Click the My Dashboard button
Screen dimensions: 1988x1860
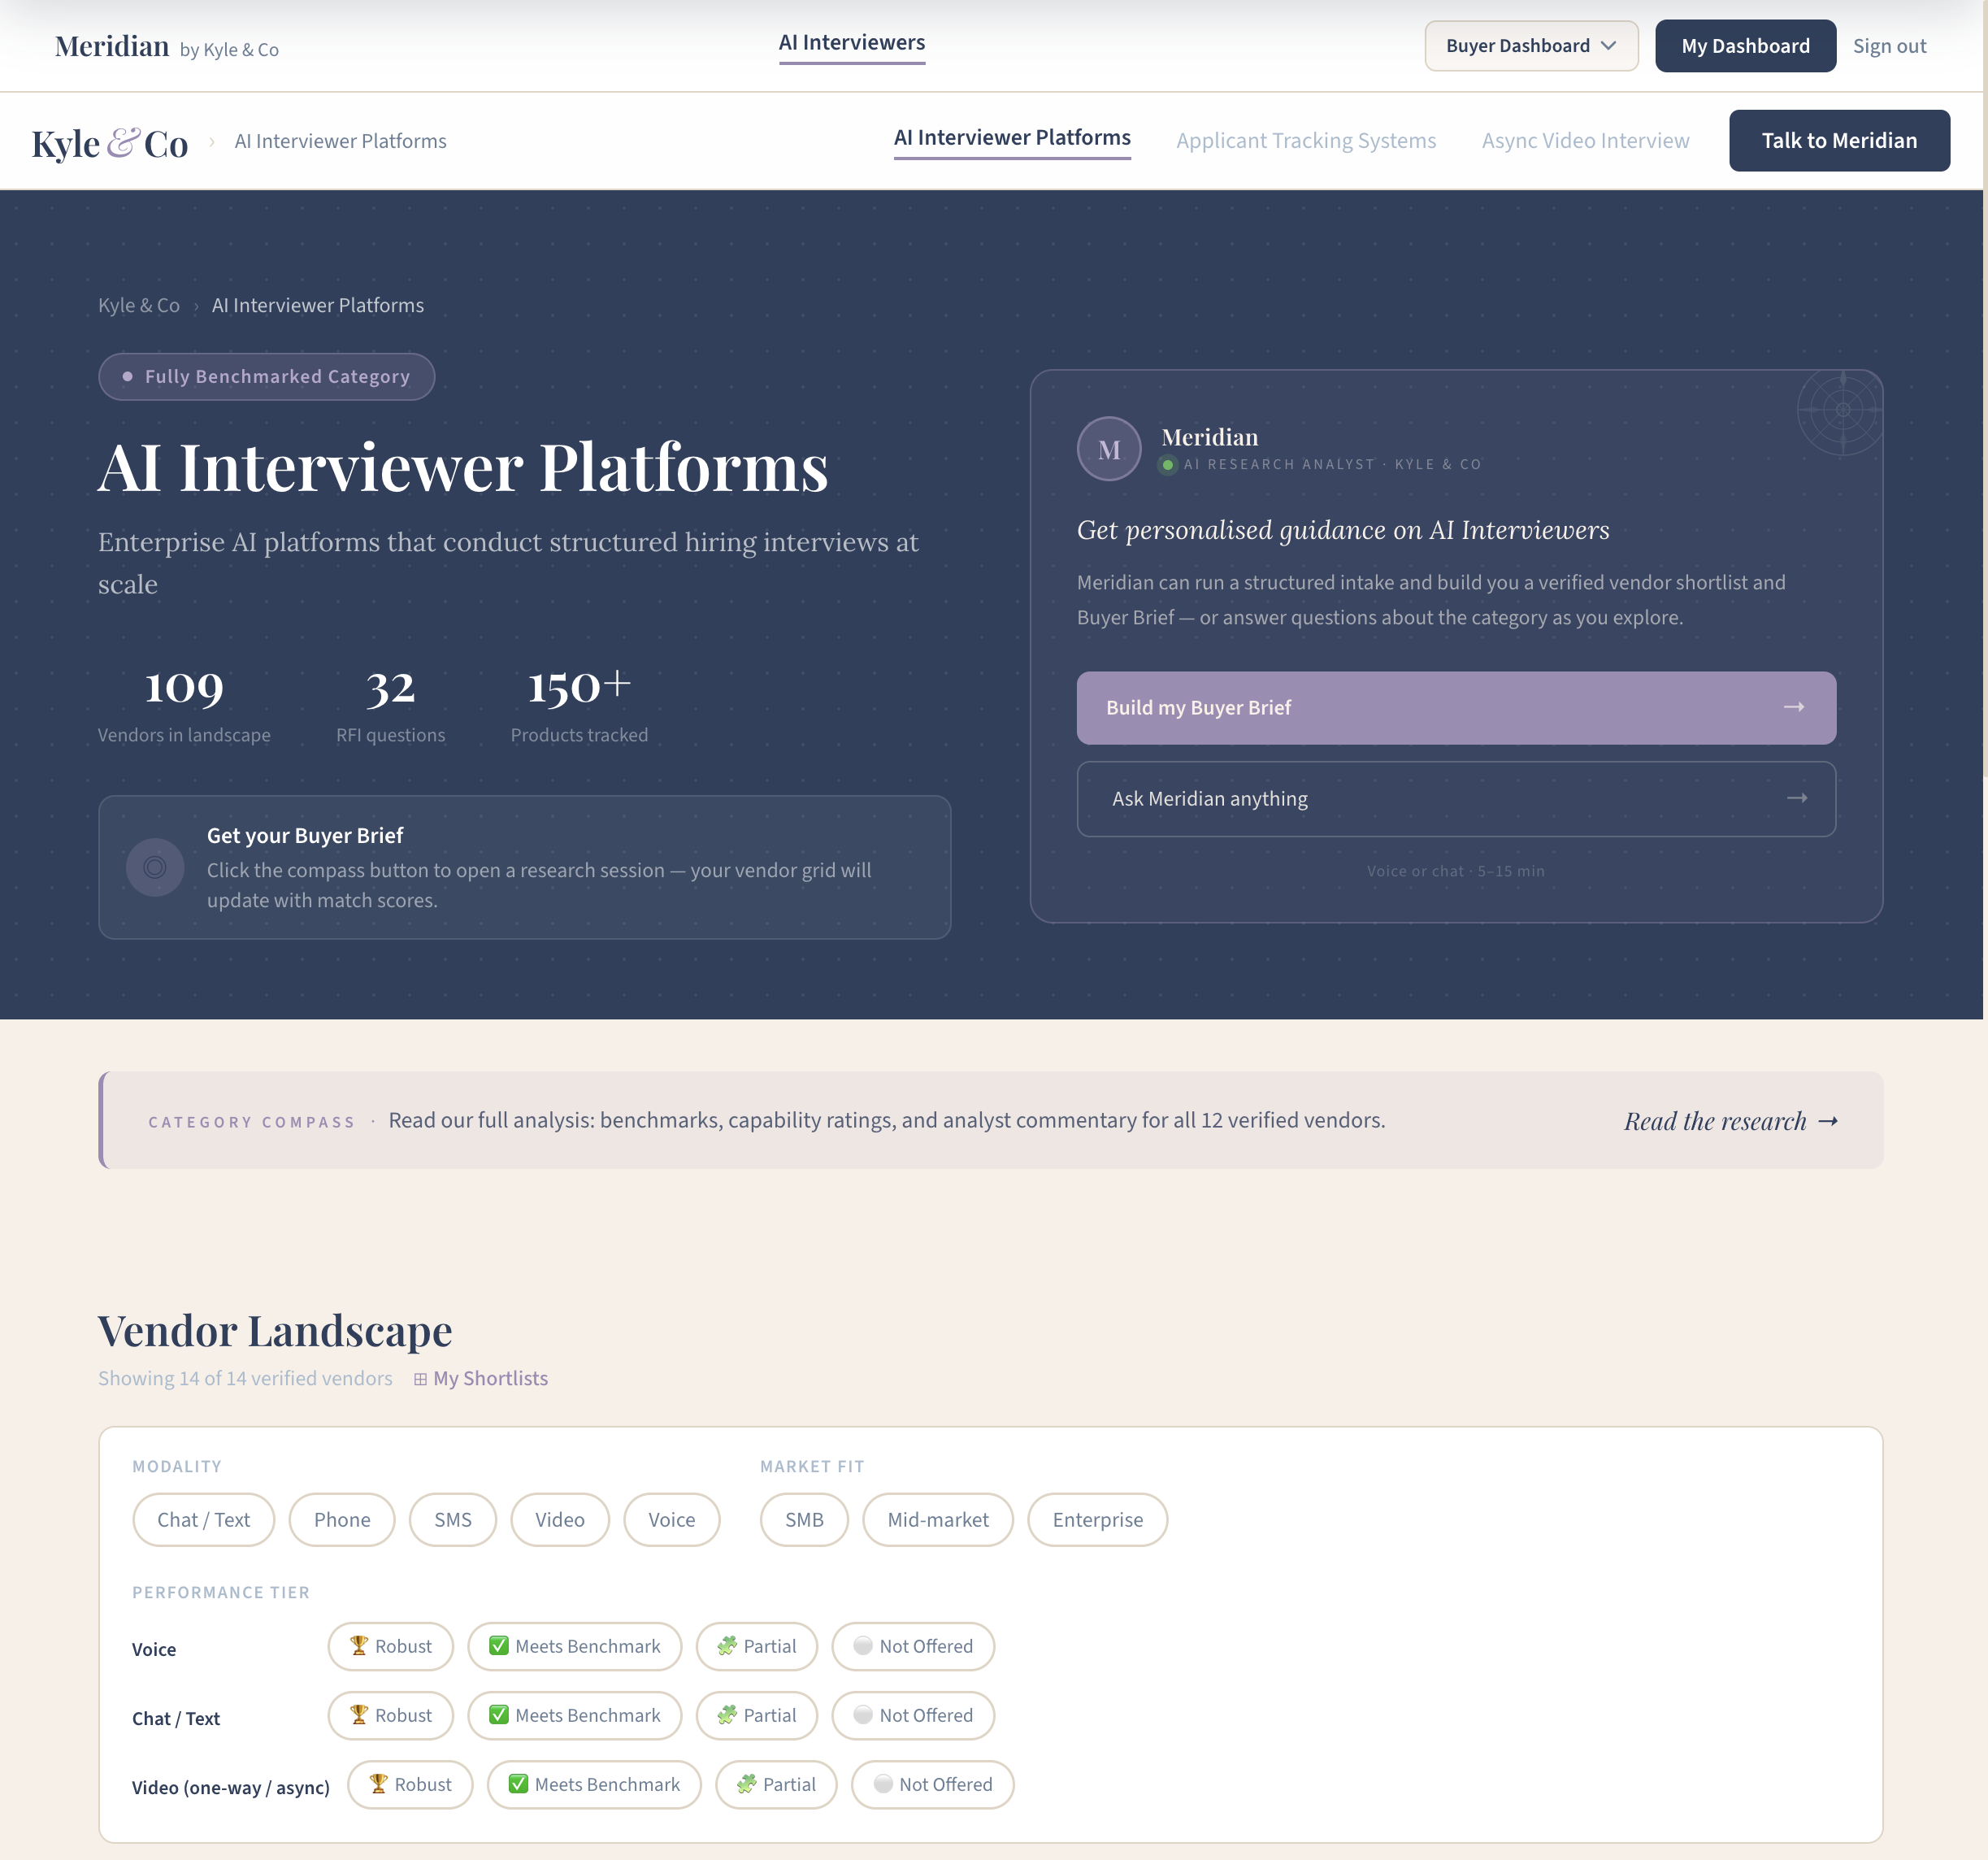pyautogui.click(x=1745, y=46)
